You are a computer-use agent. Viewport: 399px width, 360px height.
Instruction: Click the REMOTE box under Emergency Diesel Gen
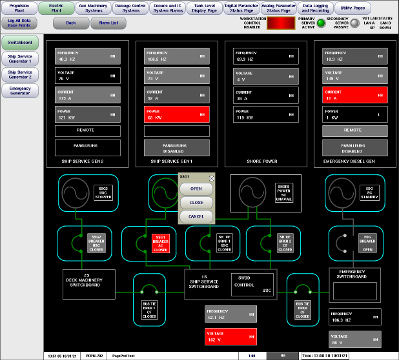[355, 131]
